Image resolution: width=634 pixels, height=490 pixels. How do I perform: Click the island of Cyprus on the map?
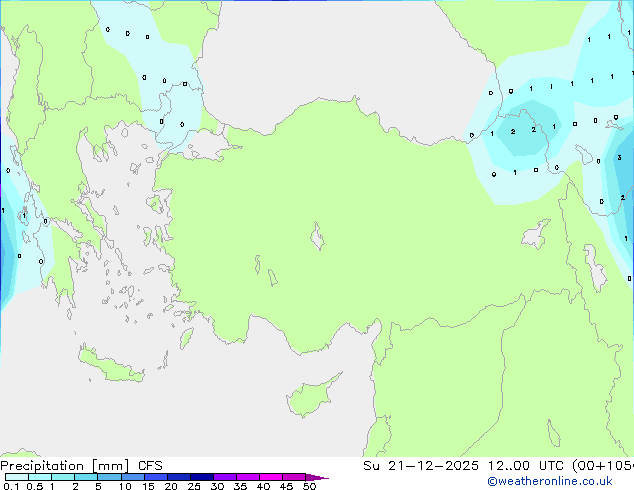[x=311, y=397]
